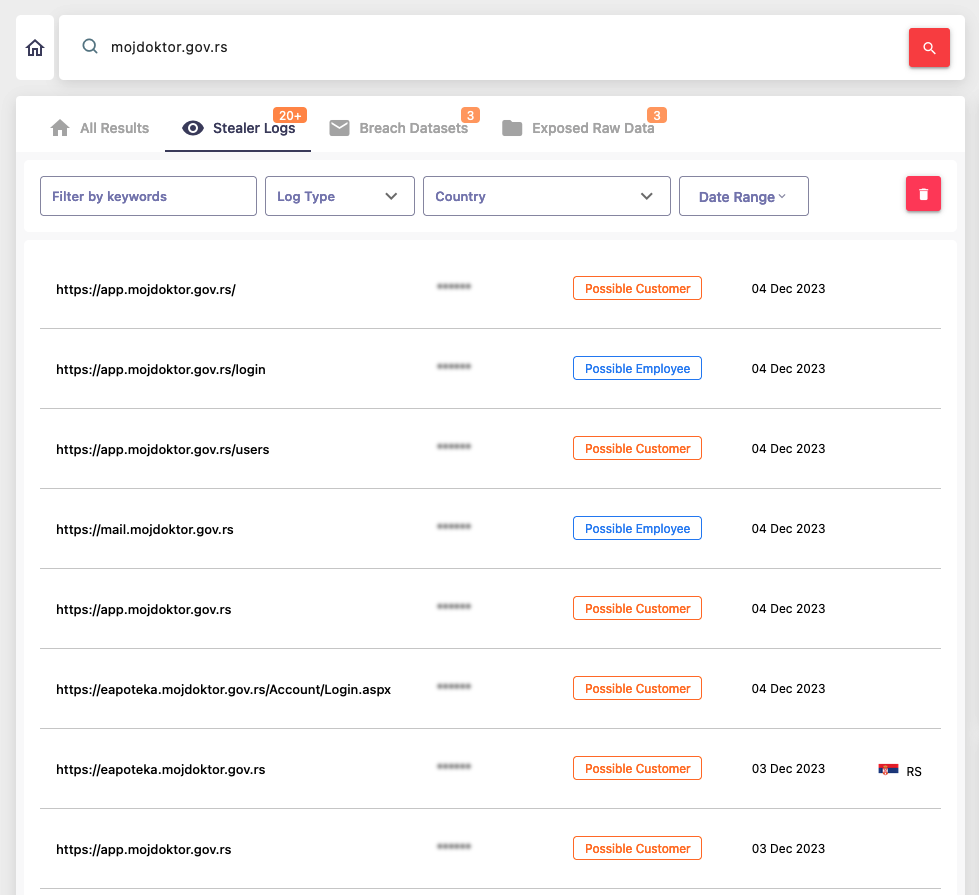
Task: Switch to Breach Datasets tab
Action: point(400,128)
